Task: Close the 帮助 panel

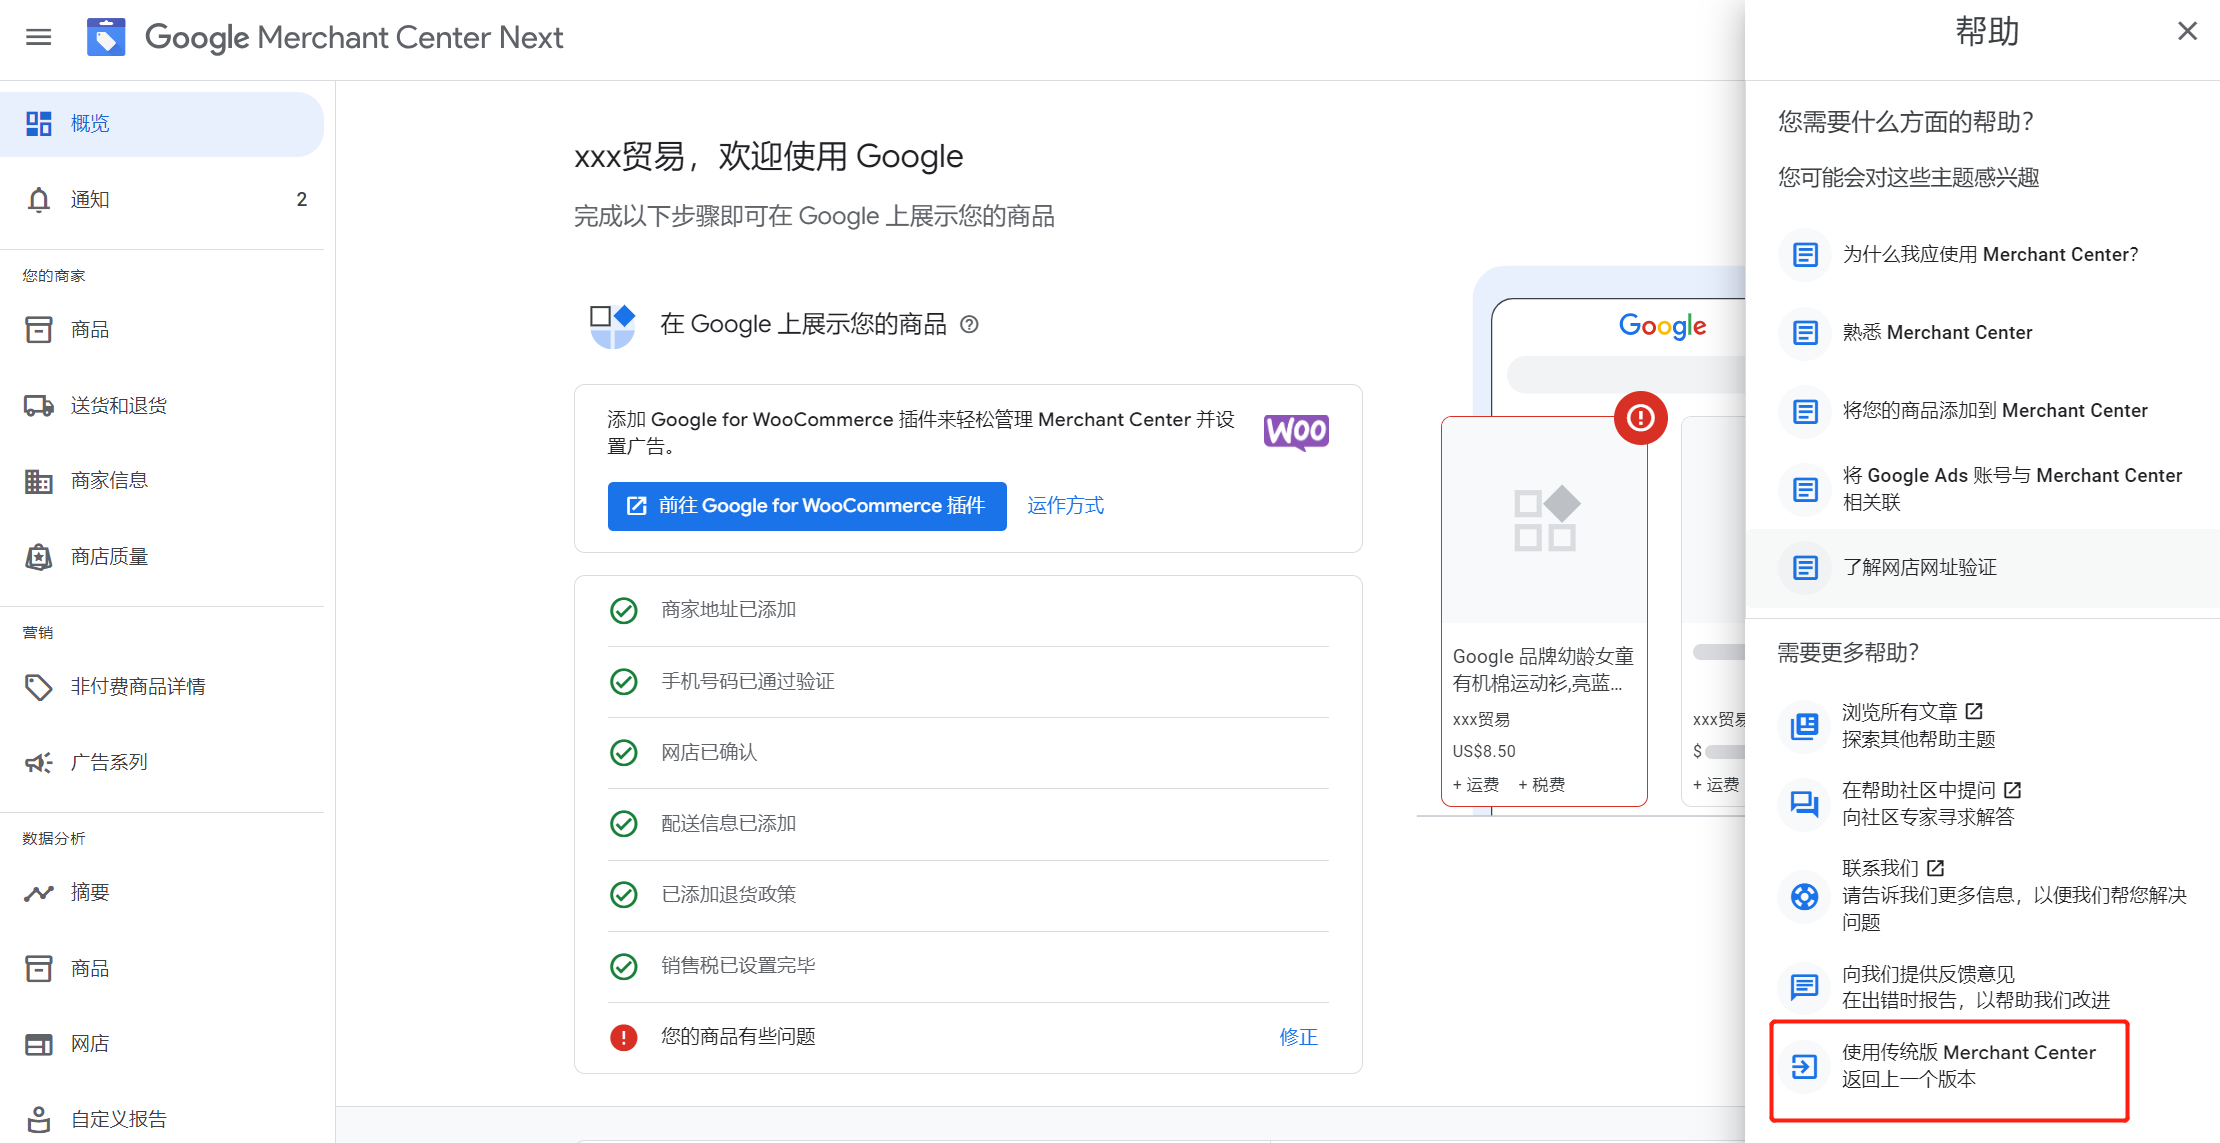Action: (2187, 31)
